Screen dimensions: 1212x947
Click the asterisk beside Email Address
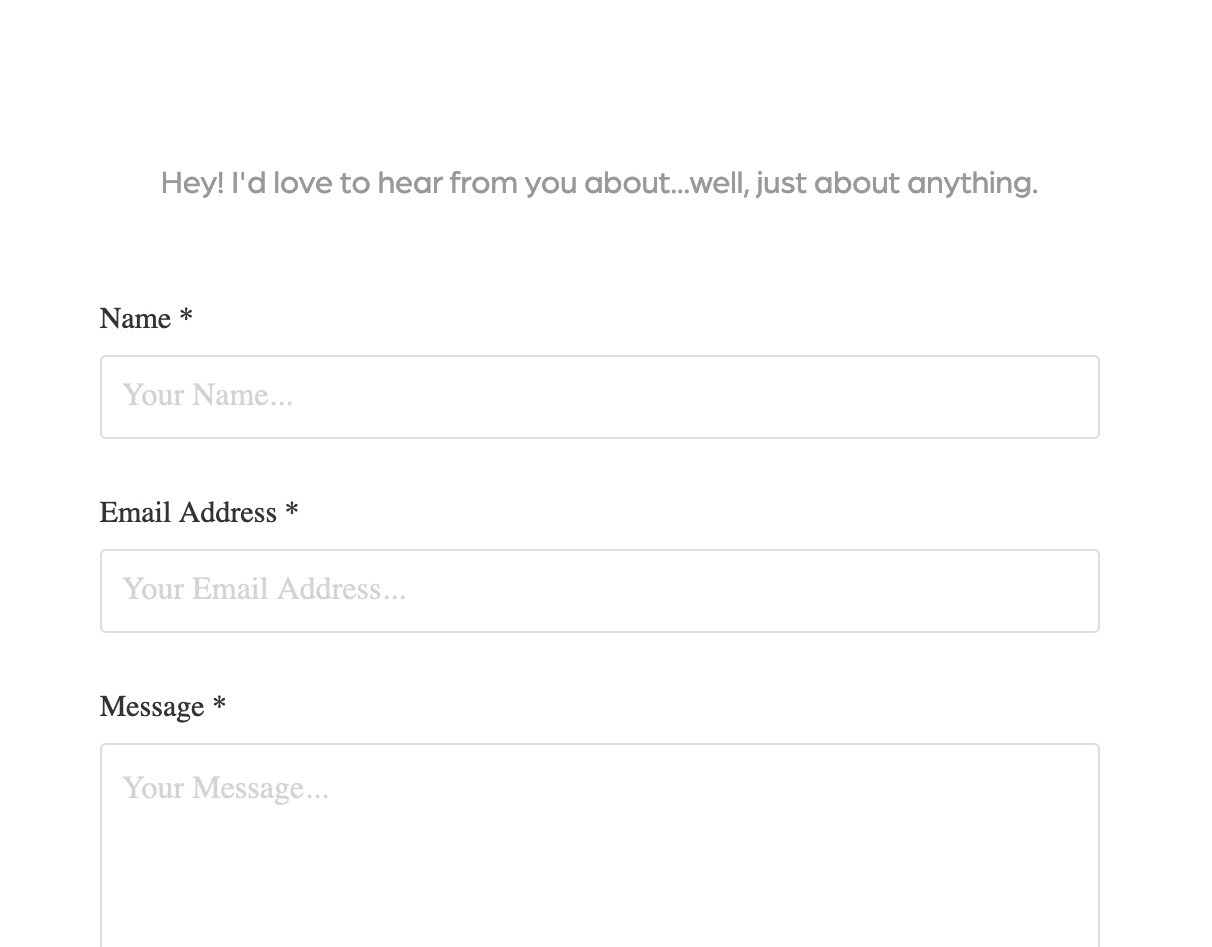[291, 512]
